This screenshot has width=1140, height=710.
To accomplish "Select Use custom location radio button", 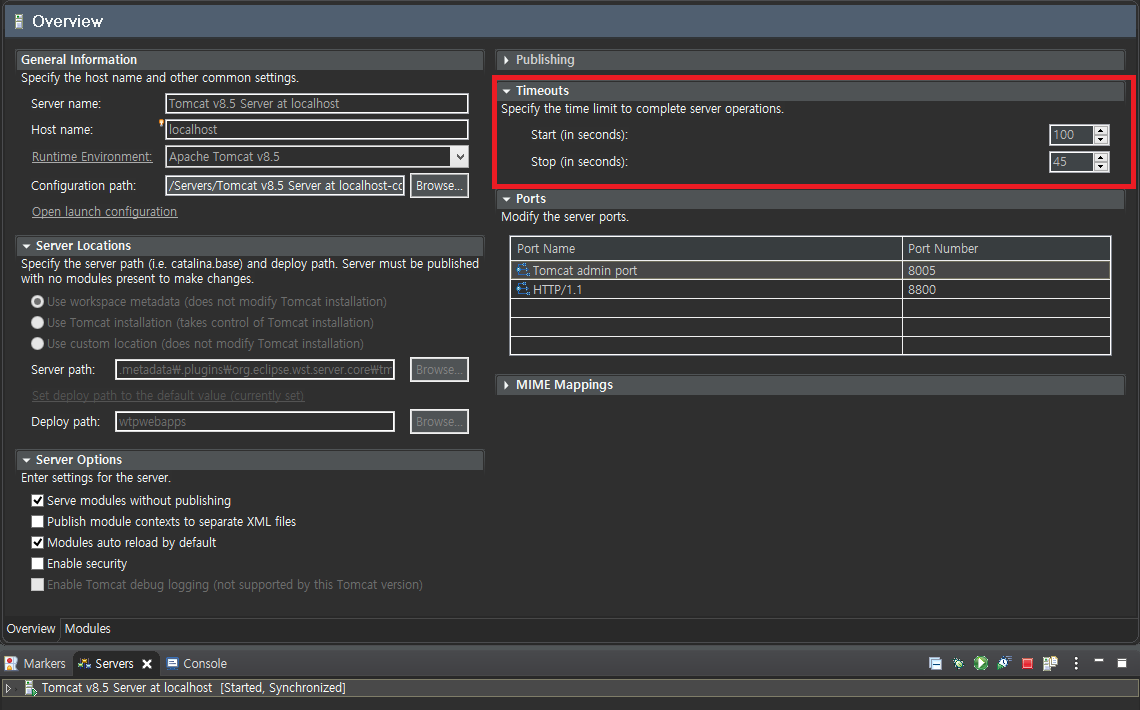I will pos(38,344).
